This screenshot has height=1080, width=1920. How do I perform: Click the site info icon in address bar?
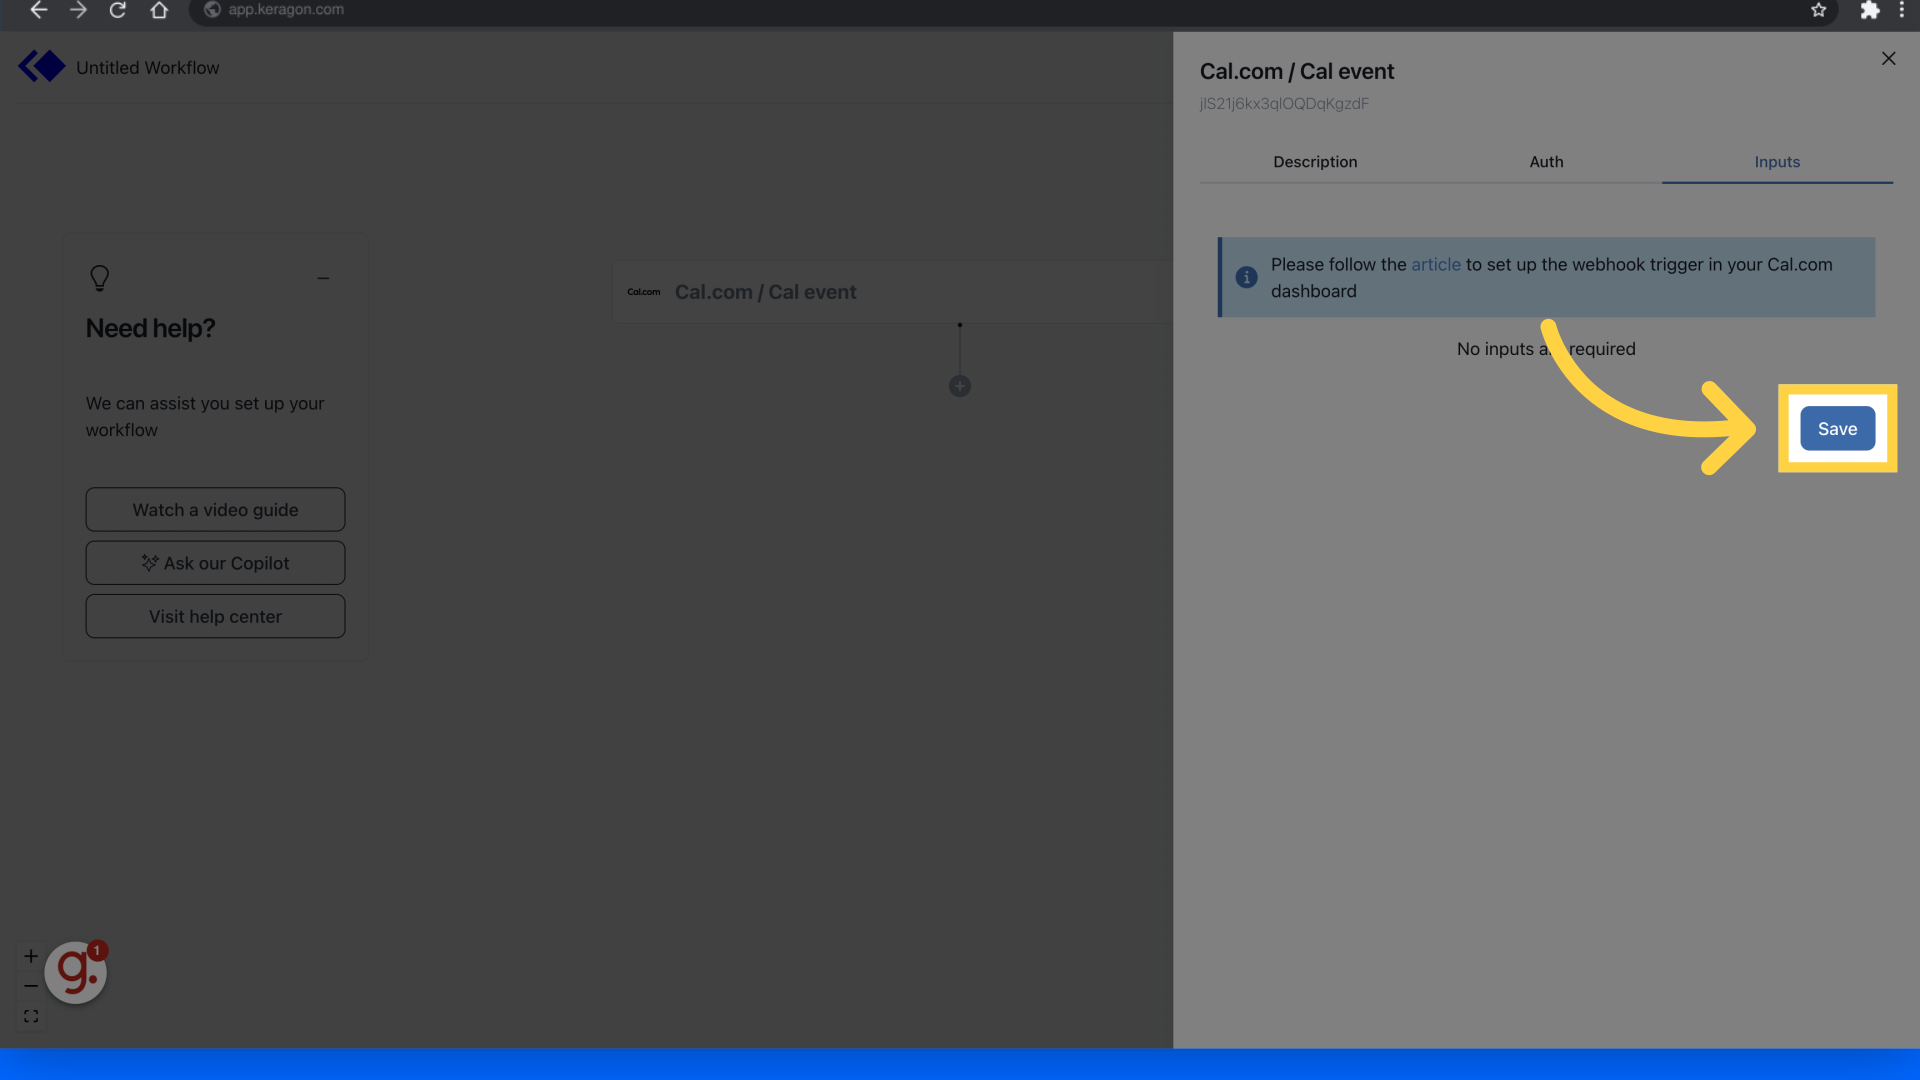(212, 10)
